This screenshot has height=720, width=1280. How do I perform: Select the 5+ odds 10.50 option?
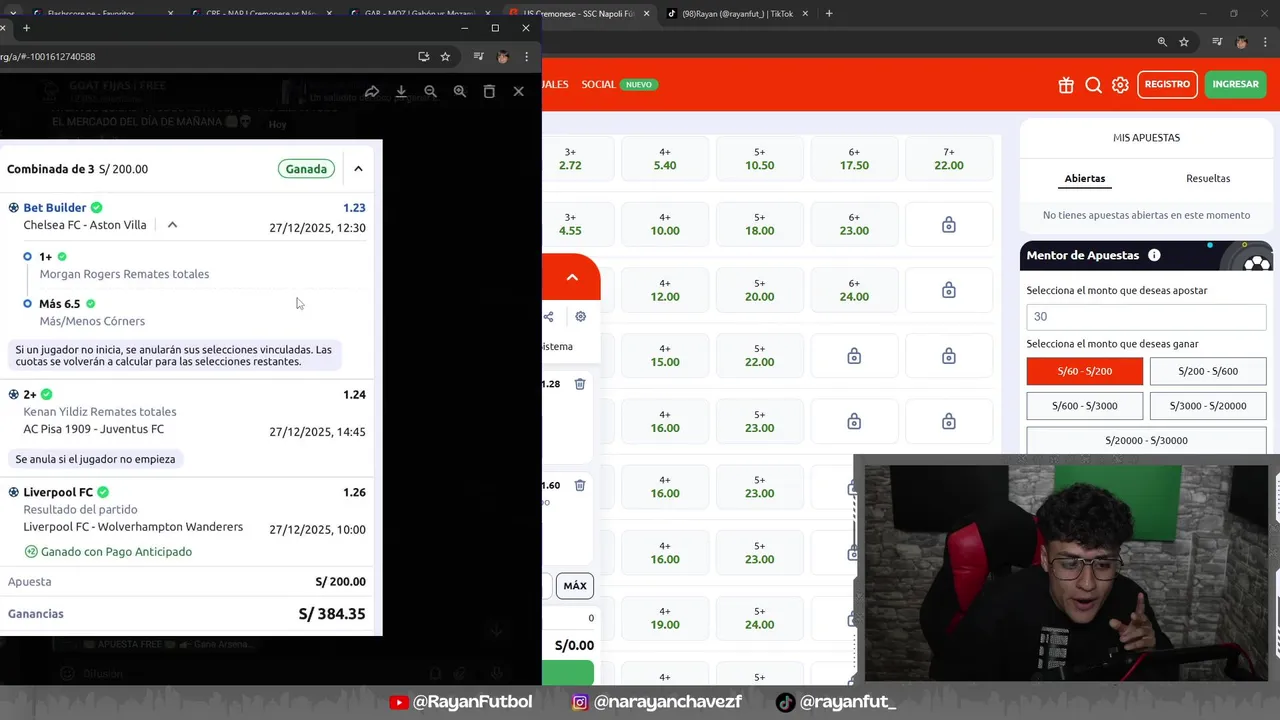tap(759, 159)
